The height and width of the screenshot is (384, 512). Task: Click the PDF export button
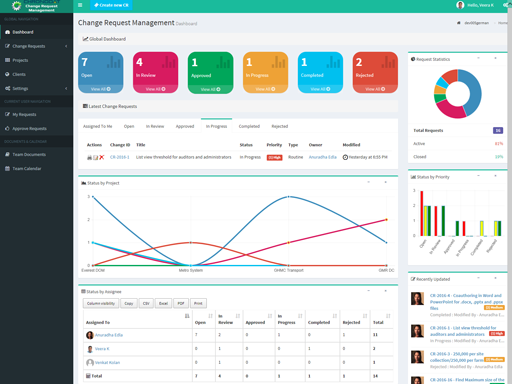tap(181, 303)
